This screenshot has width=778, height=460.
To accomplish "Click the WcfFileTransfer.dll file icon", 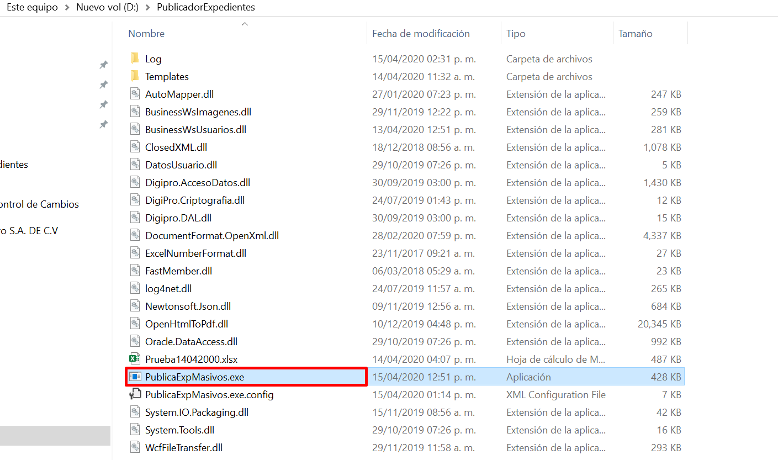I will [135, 447].
